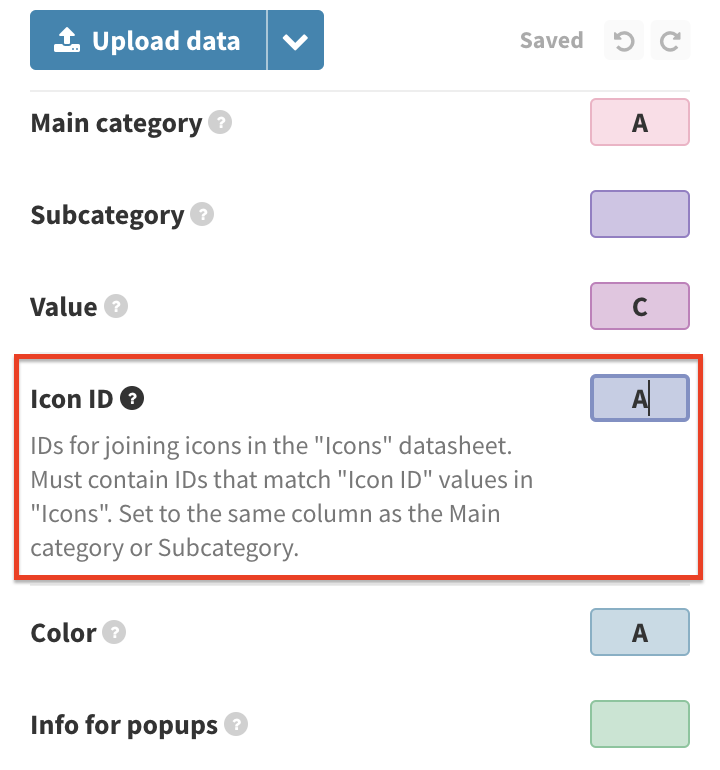The width and height of the screenshot is (720, 770).
Task: Click the Info for popups field
Action: point(639,724)
